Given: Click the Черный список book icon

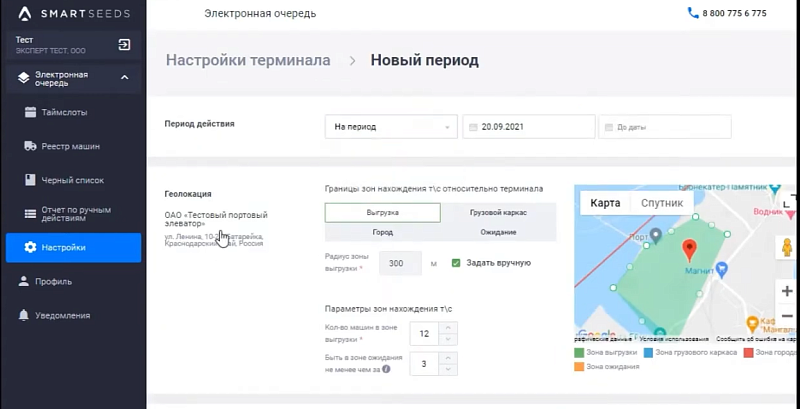Looking at the screenshot, I should click(x=30, y=180).
